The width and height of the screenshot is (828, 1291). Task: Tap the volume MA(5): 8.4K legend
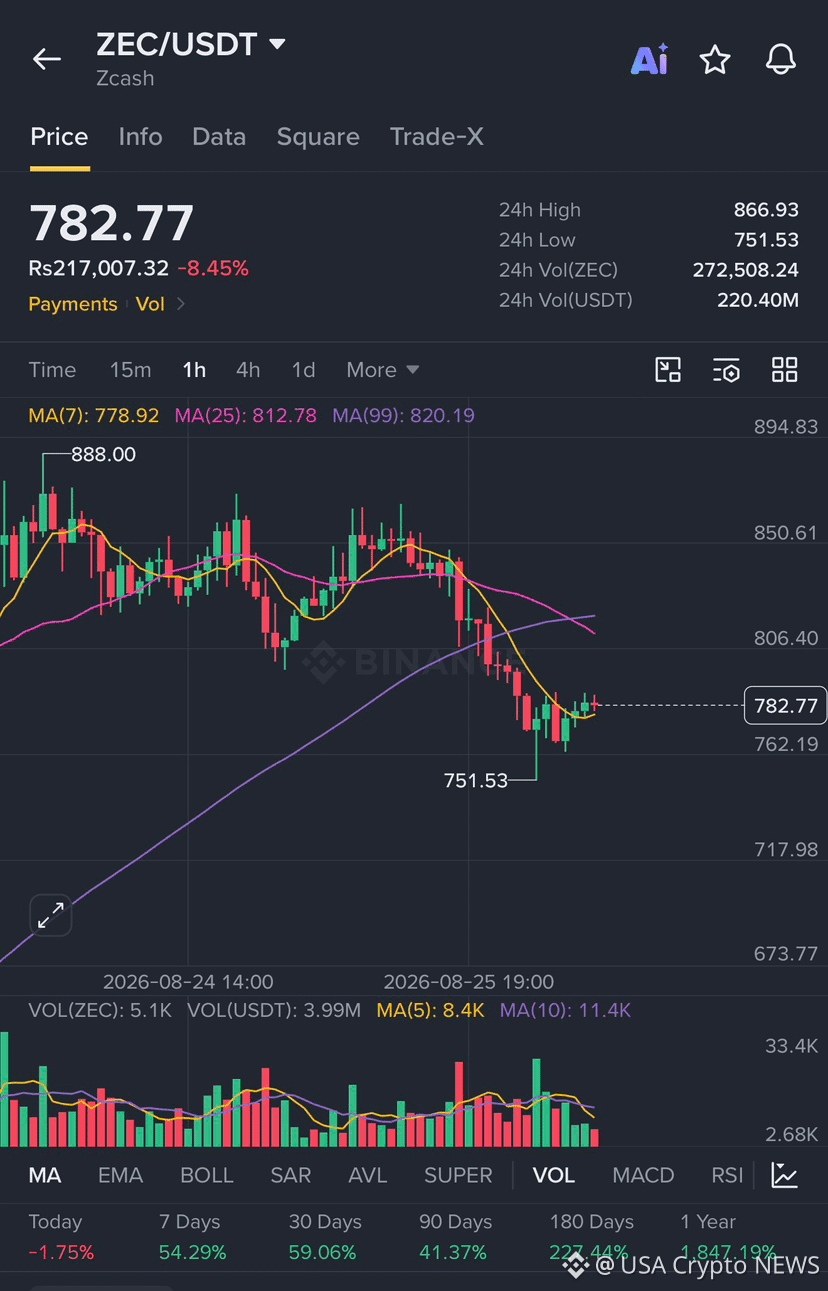(430, 1010)
